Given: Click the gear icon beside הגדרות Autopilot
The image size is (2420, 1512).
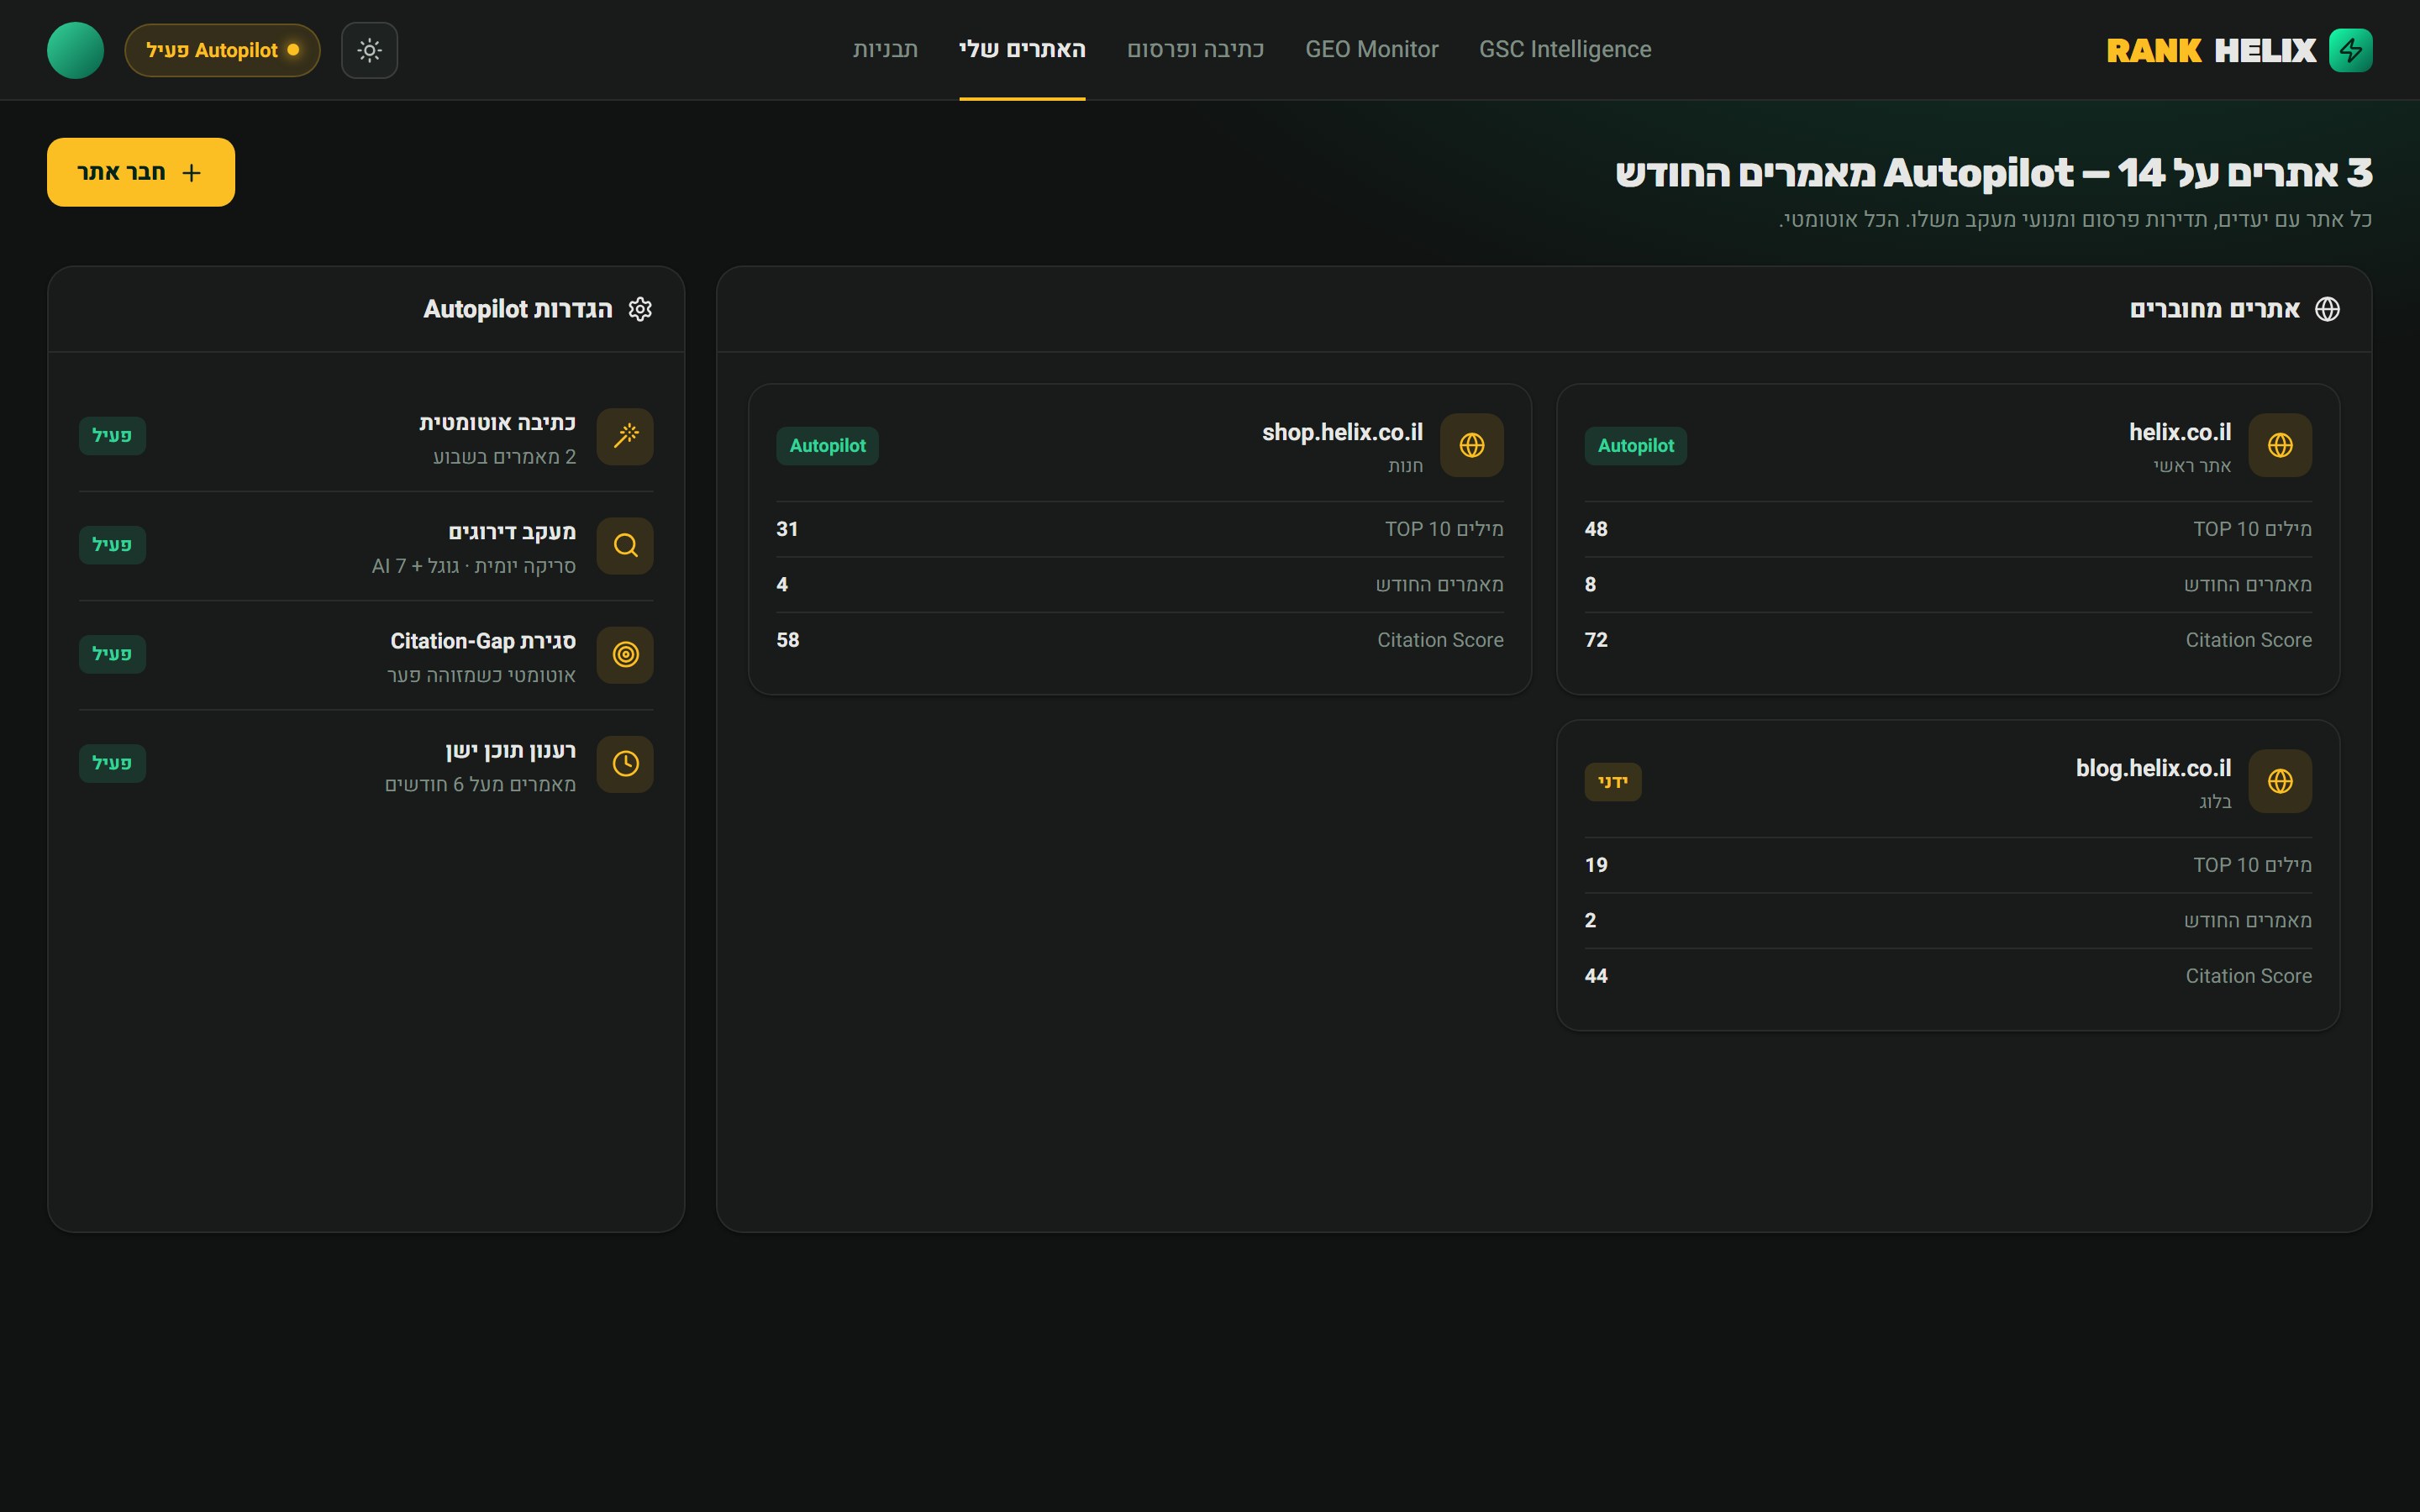Looking at the screenshot, I should [640, 309].
